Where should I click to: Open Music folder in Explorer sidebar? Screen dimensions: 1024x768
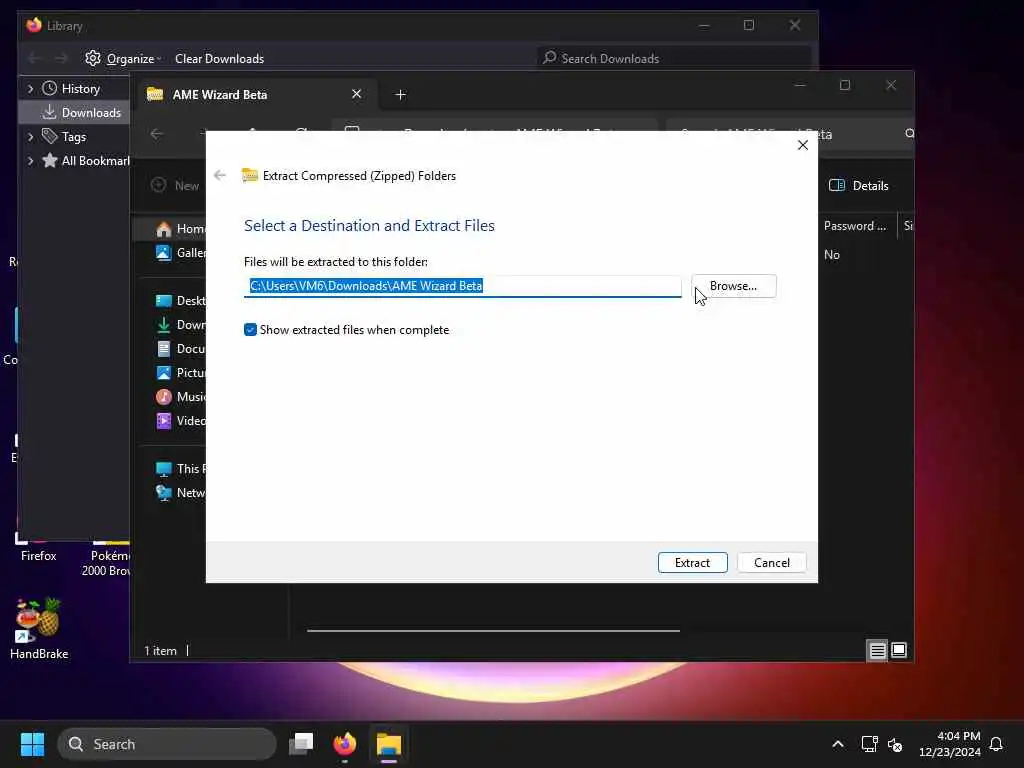click(x=182, y=397)
